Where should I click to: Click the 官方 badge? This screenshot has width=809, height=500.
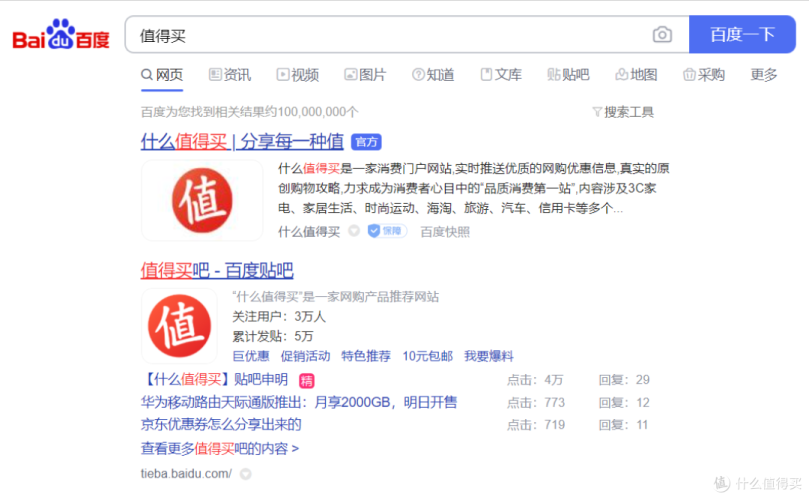point(366,142)
